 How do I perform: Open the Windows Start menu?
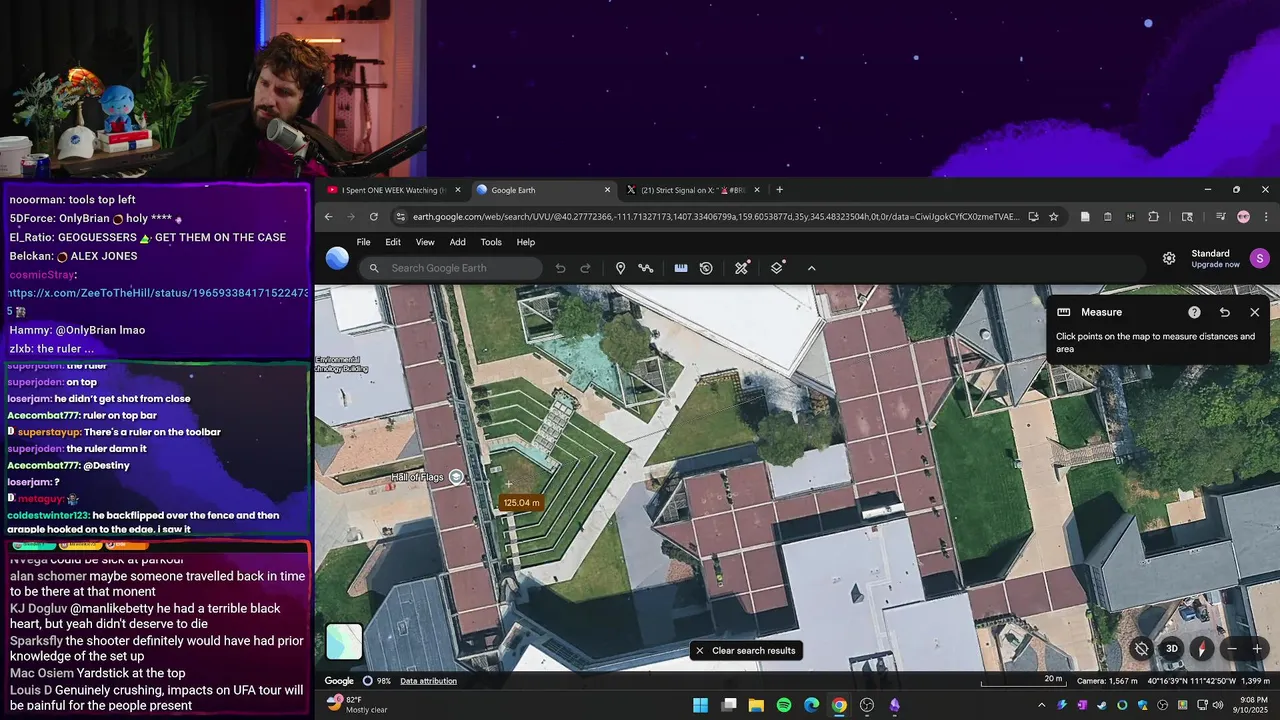click(x=701, y=705)
